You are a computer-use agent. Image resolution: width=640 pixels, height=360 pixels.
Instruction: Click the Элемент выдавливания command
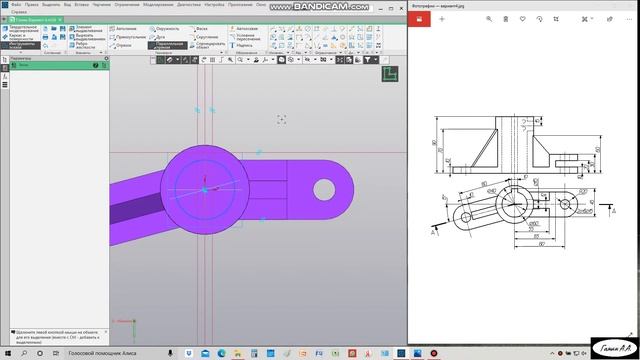click(x=86, y=29)
